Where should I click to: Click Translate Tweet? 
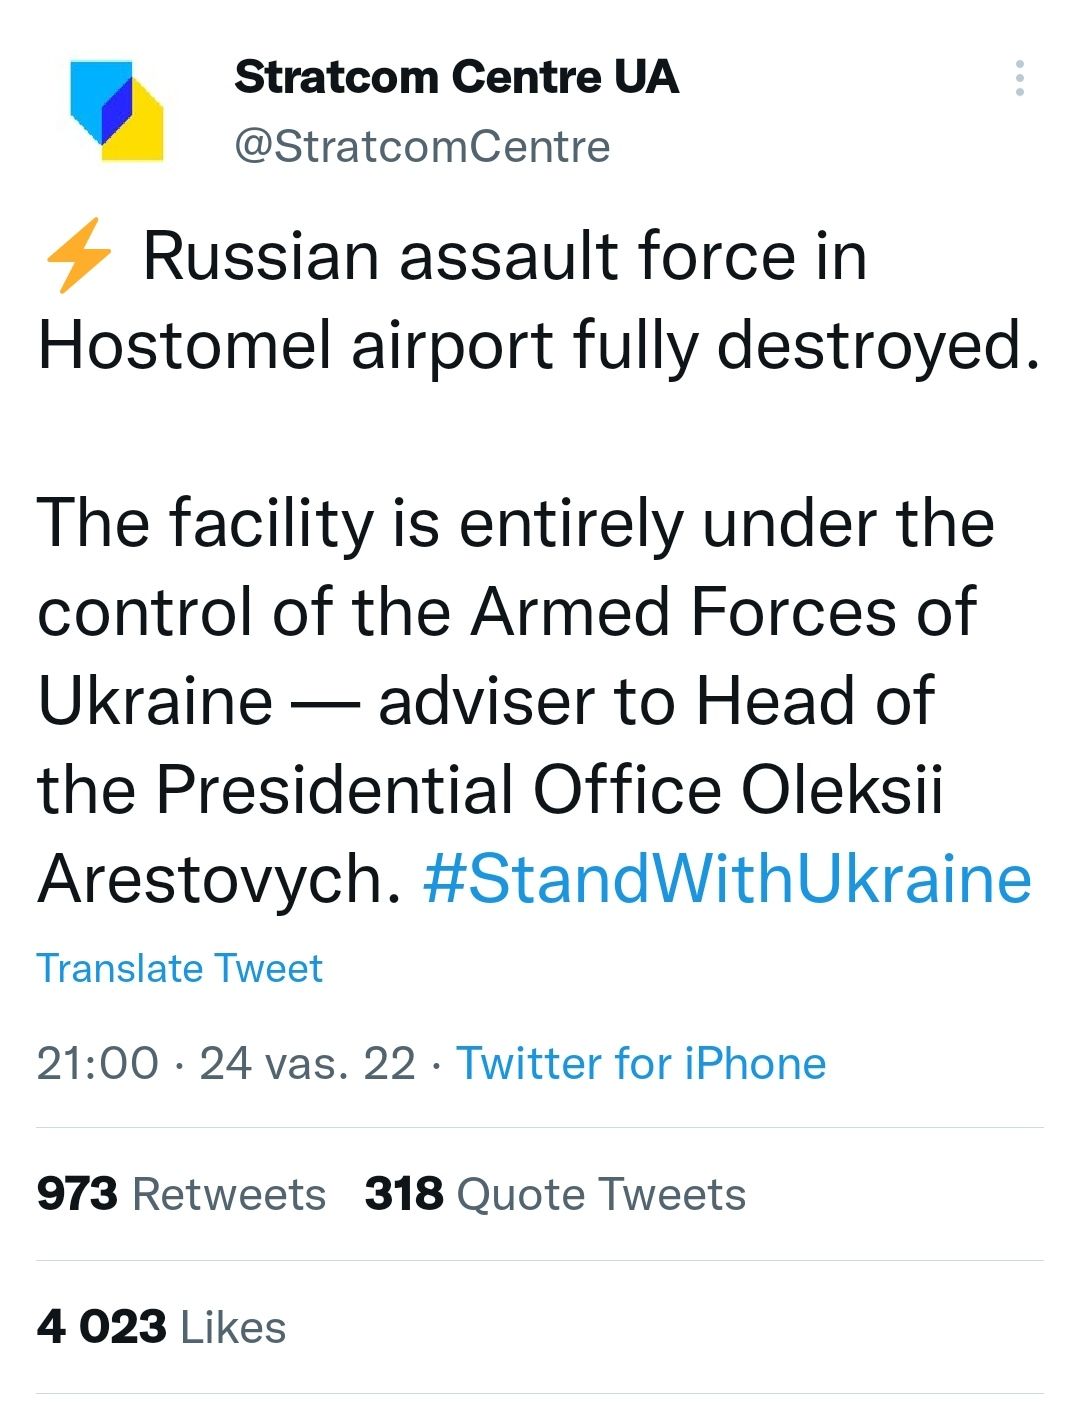[x=180, y=968]
